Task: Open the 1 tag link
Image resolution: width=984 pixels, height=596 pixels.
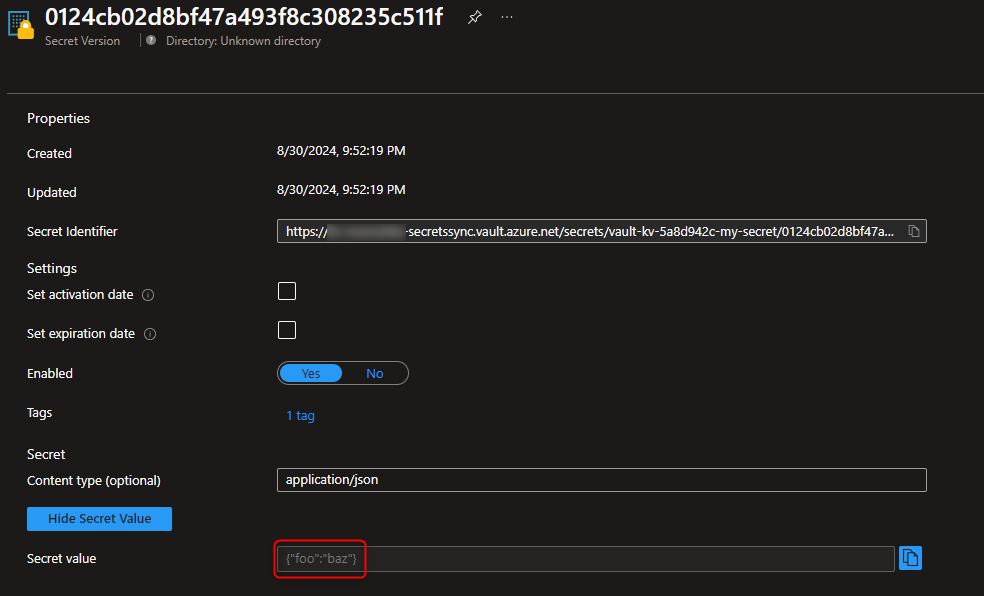Action: tap(300, 415)
